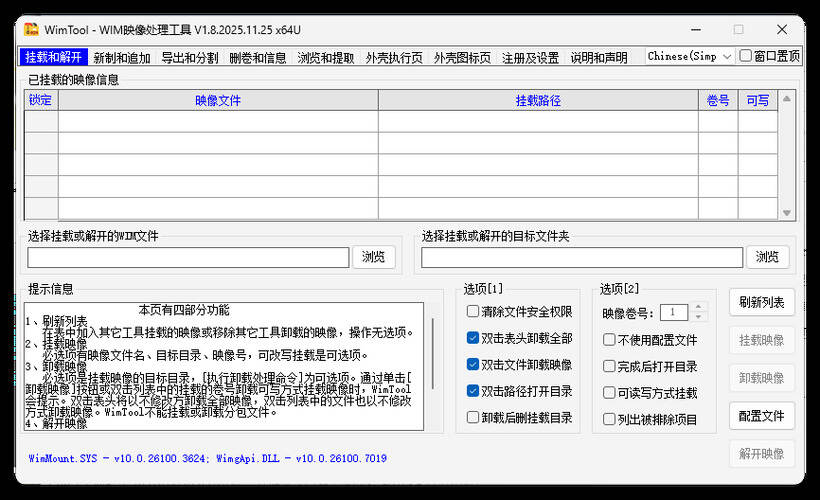Click the 可写 column header
The width and height of the screenshot is (820, 500).
click(758, 100)
